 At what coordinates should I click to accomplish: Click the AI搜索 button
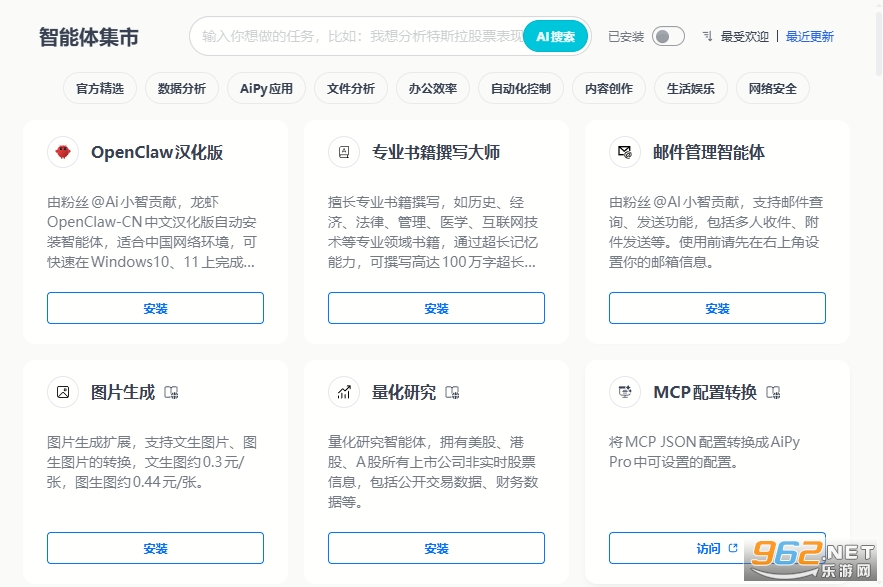point(555,37)
